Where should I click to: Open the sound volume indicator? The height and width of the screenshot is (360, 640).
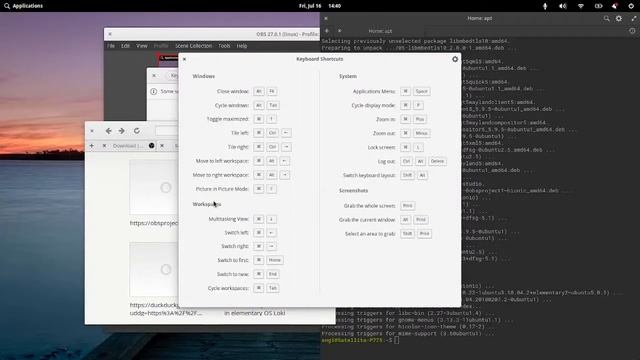point(562,6)
